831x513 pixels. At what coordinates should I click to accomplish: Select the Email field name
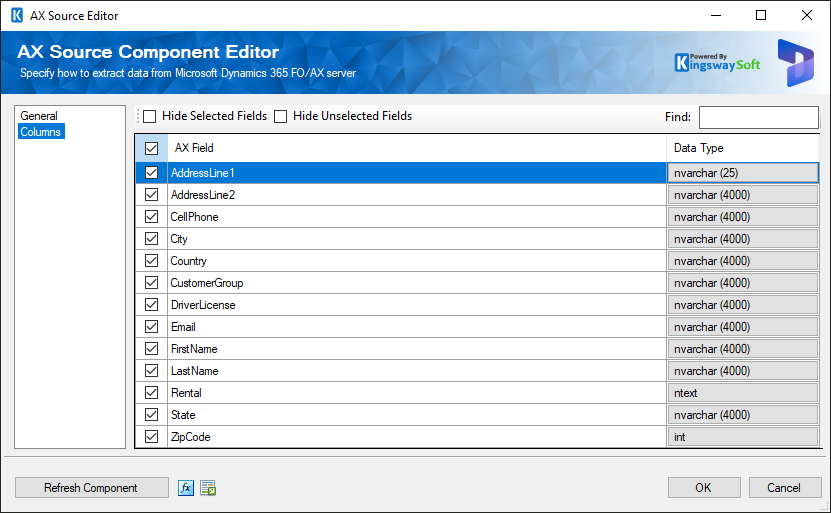coord(183,327)
